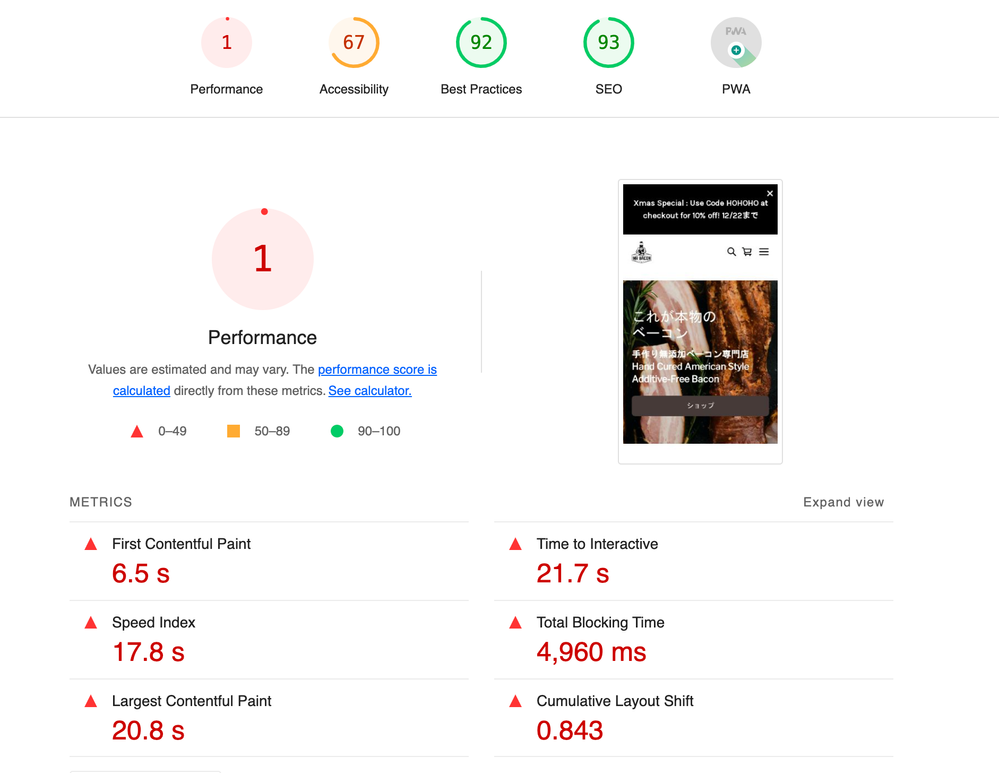The image size is (999, 773).
Task: Click the cart icon in site preview
Action: pyautogui.click(x=747, y=252)
